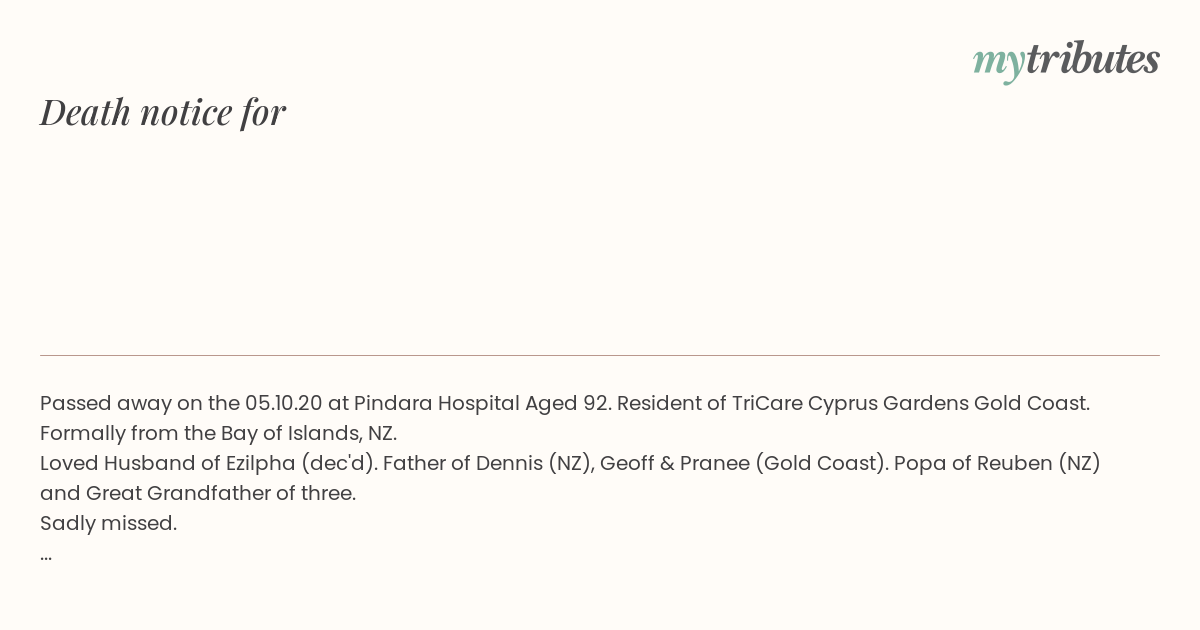The height and width of the screenshot is (630, 1200).
Task: Click "TriCare Cyprus Gardens" in the notice
Action: click(850, 404)
